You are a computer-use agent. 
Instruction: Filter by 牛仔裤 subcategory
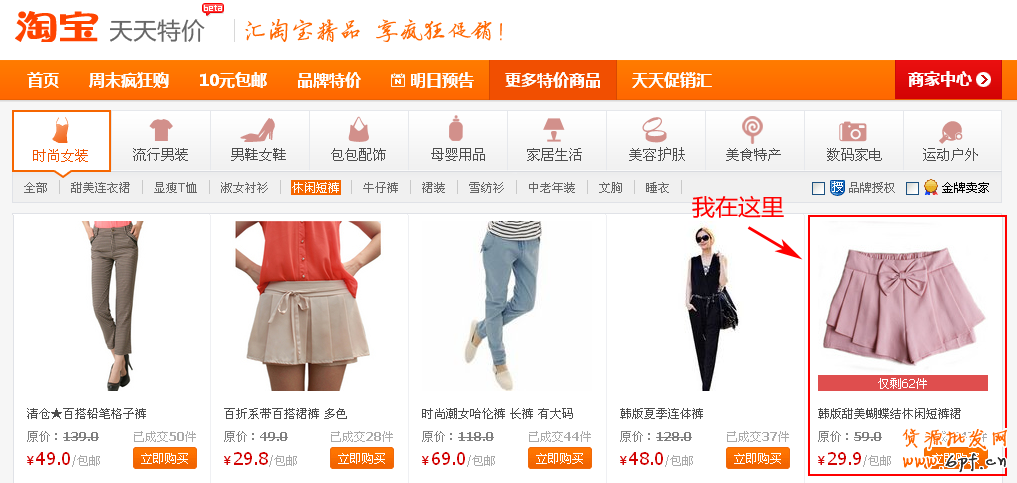click(x=380, y=188)
